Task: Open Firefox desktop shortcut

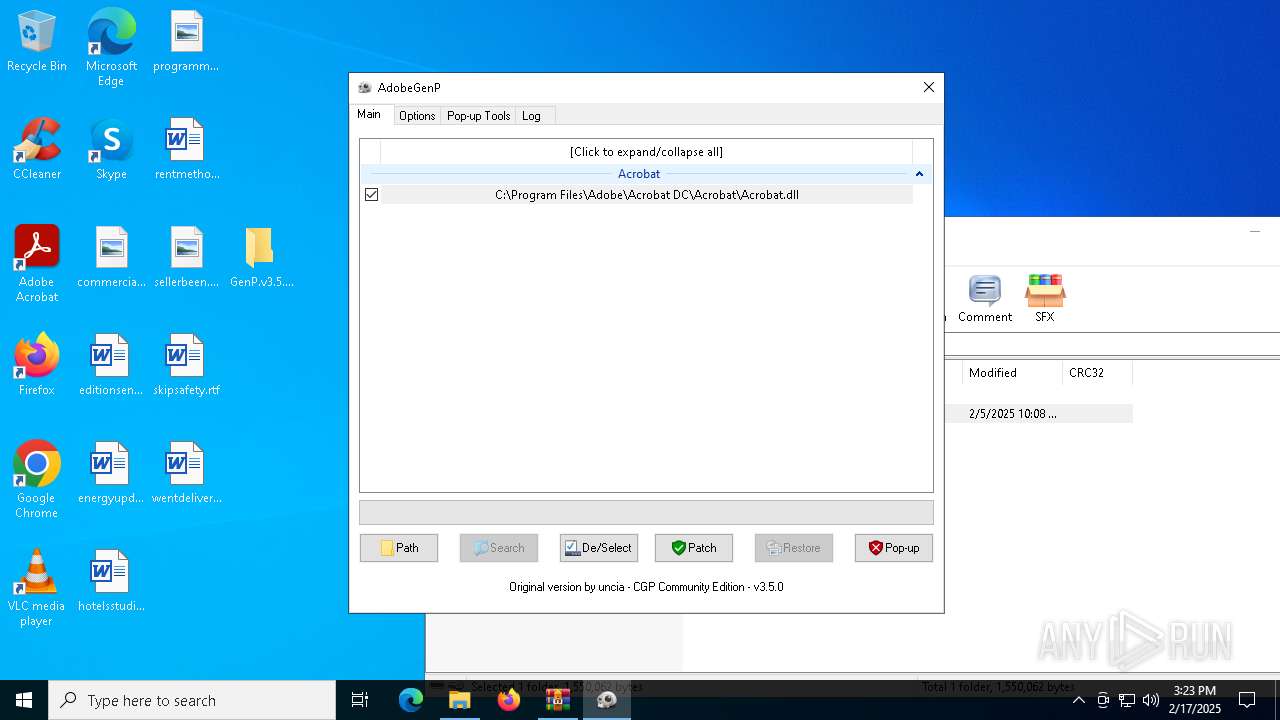Action: tap(37, 366)
